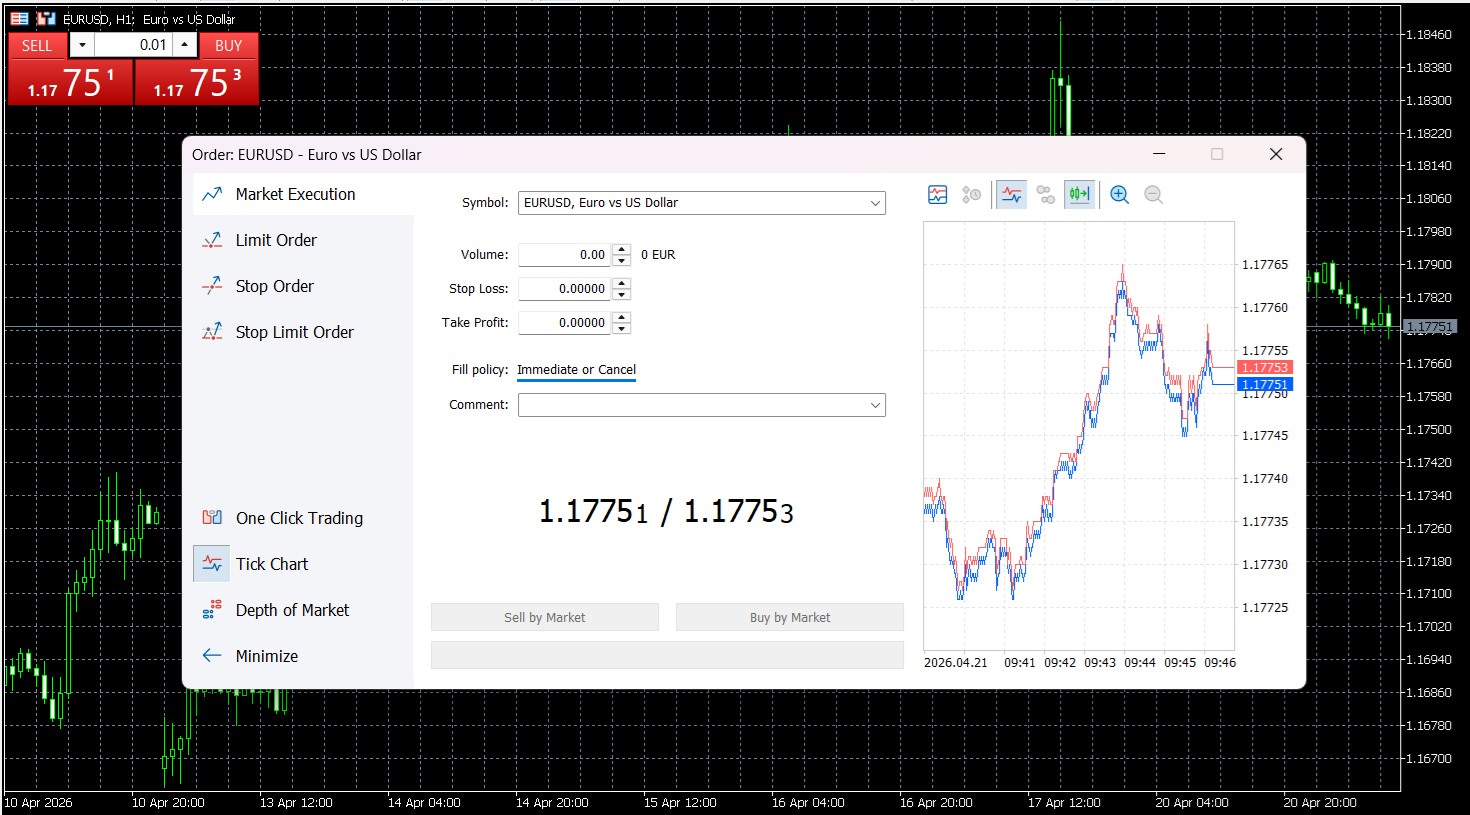
Task: Open Depth of Market from the sidebar
Action: tap(303, 610)
